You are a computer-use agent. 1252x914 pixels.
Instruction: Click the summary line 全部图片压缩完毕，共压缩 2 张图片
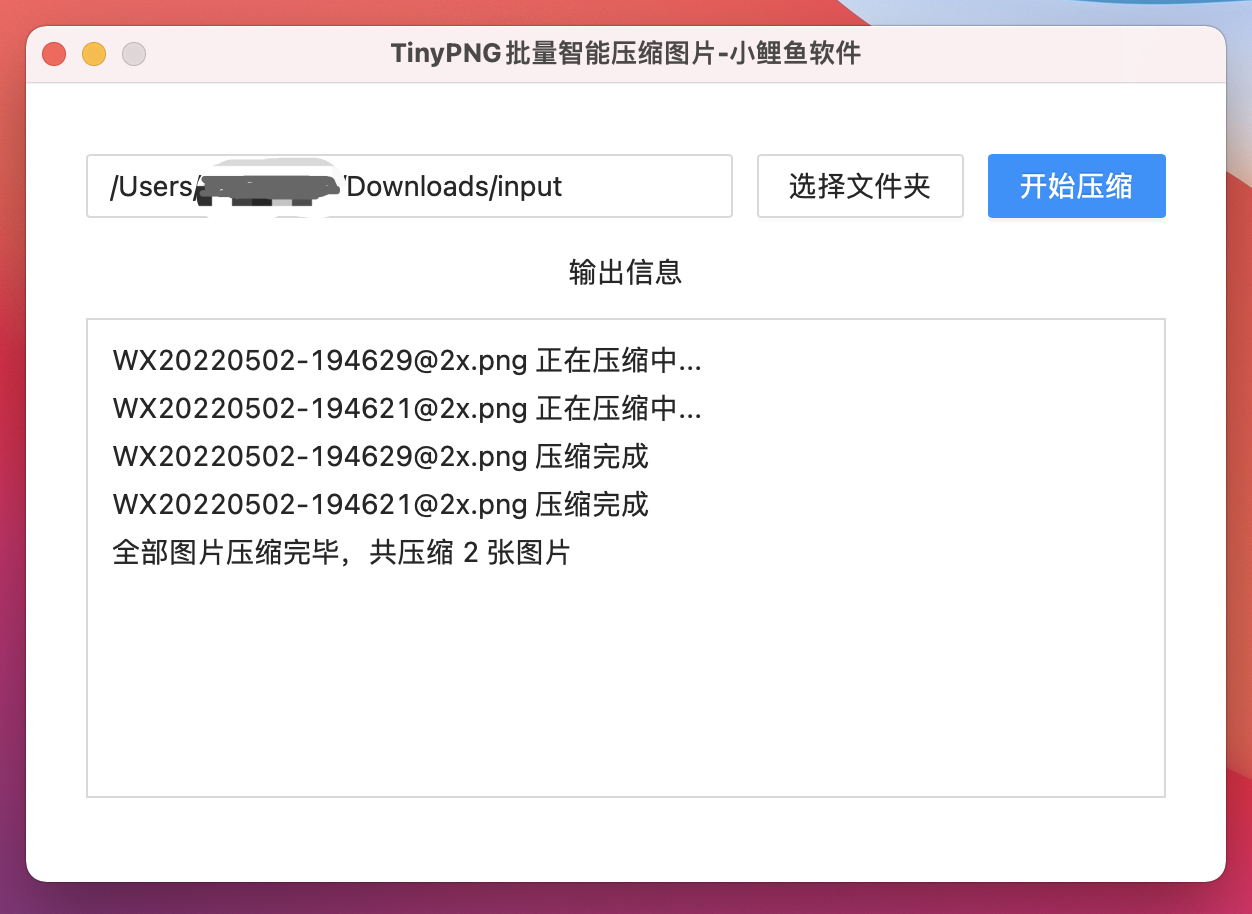[341, 552]
